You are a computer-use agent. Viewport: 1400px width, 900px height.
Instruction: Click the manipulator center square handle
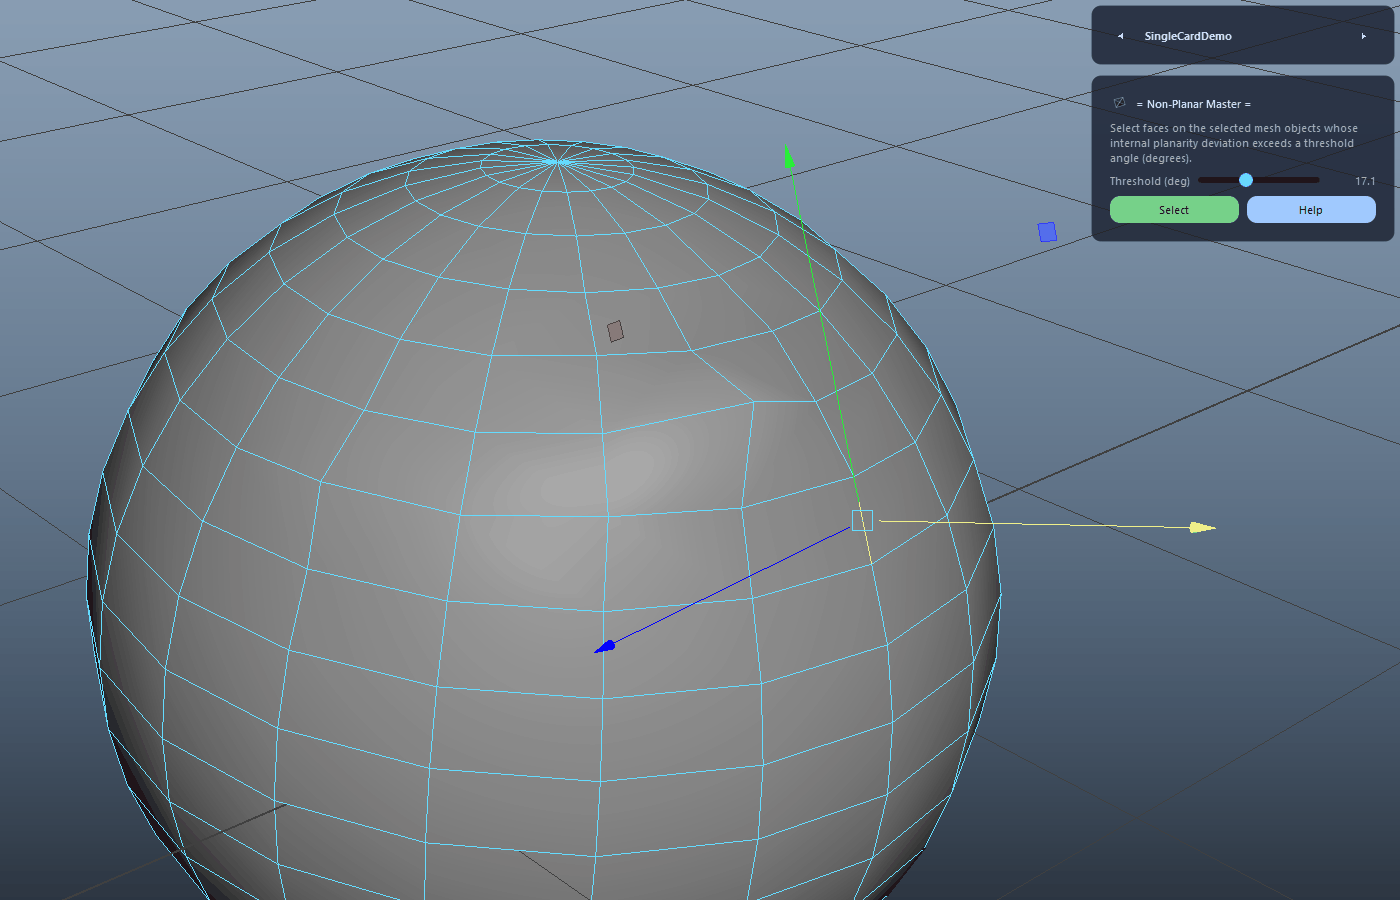pos(862,520)
